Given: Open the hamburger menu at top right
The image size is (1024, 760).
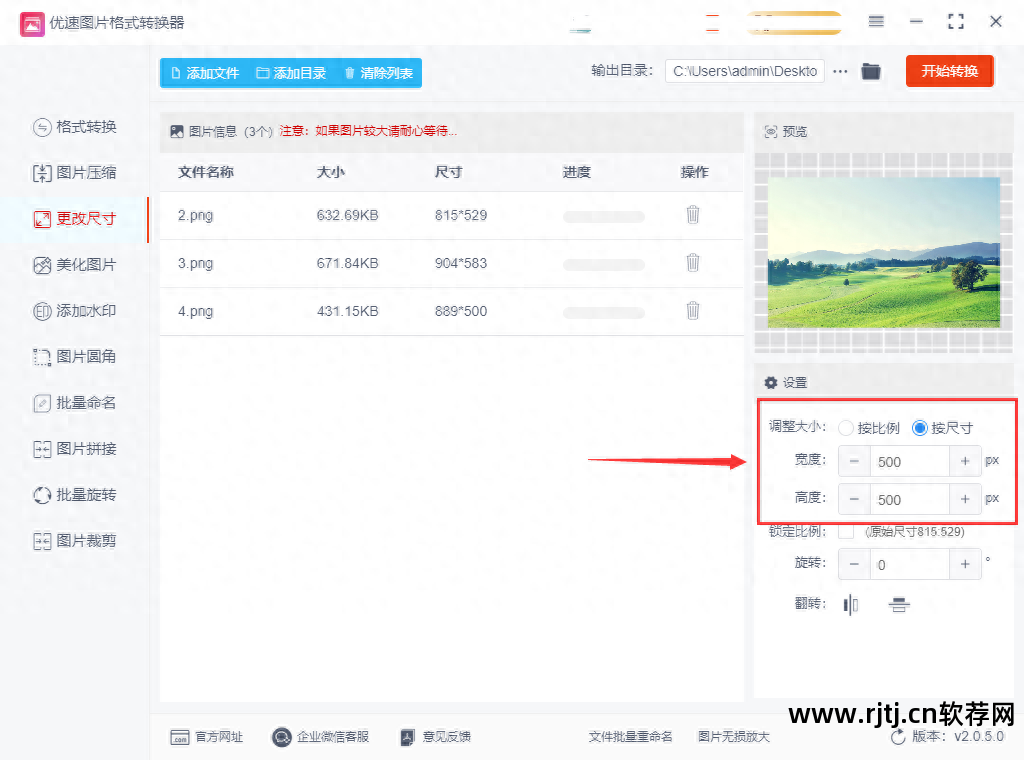Looking at the screenshot, I should [875, 22].
